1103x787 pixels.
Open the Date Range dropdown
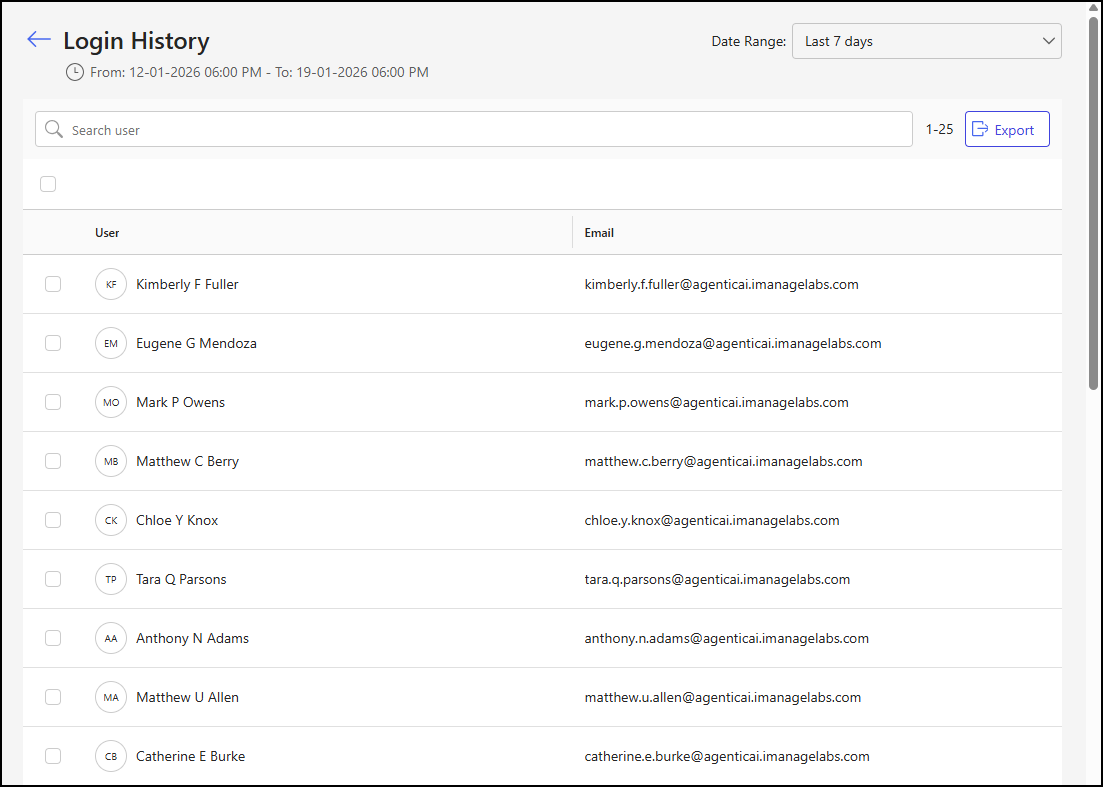point(926,41)
